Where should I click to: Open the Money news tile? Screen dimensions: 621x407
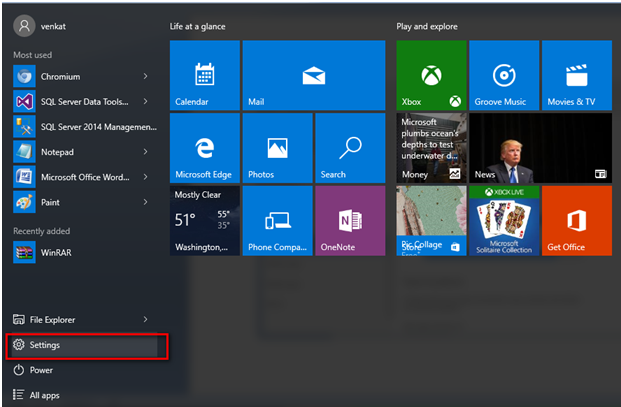(x=431, y=148)
